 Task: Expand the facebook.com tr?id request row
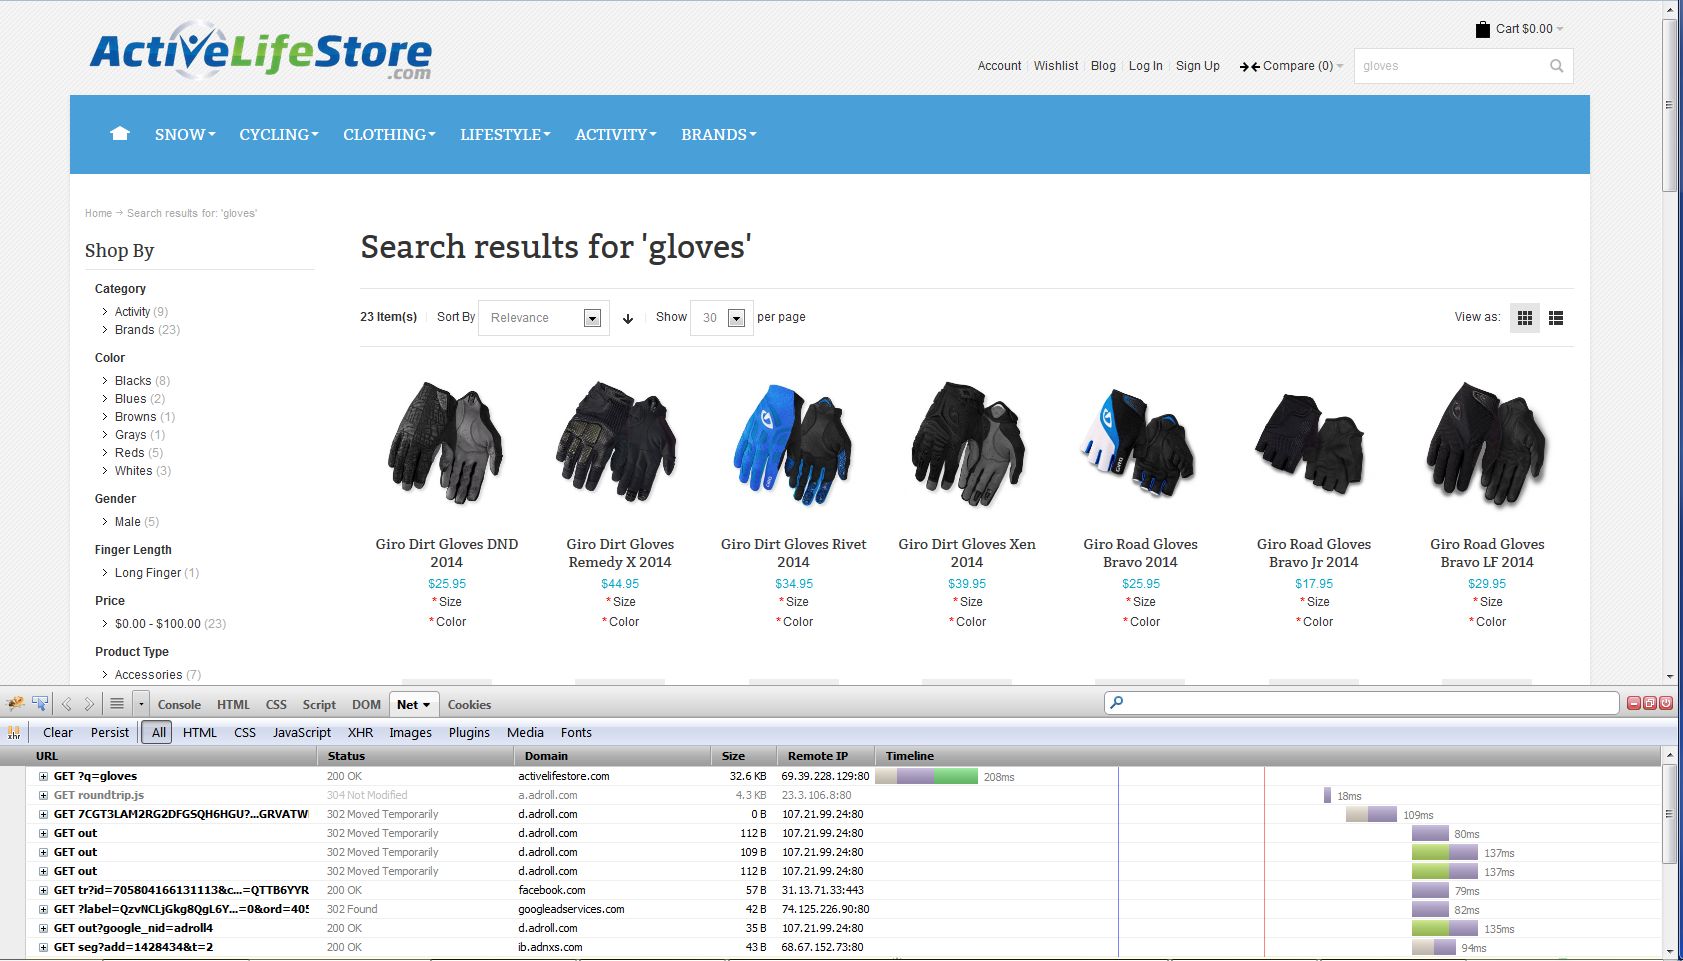[x=43, y=890]
